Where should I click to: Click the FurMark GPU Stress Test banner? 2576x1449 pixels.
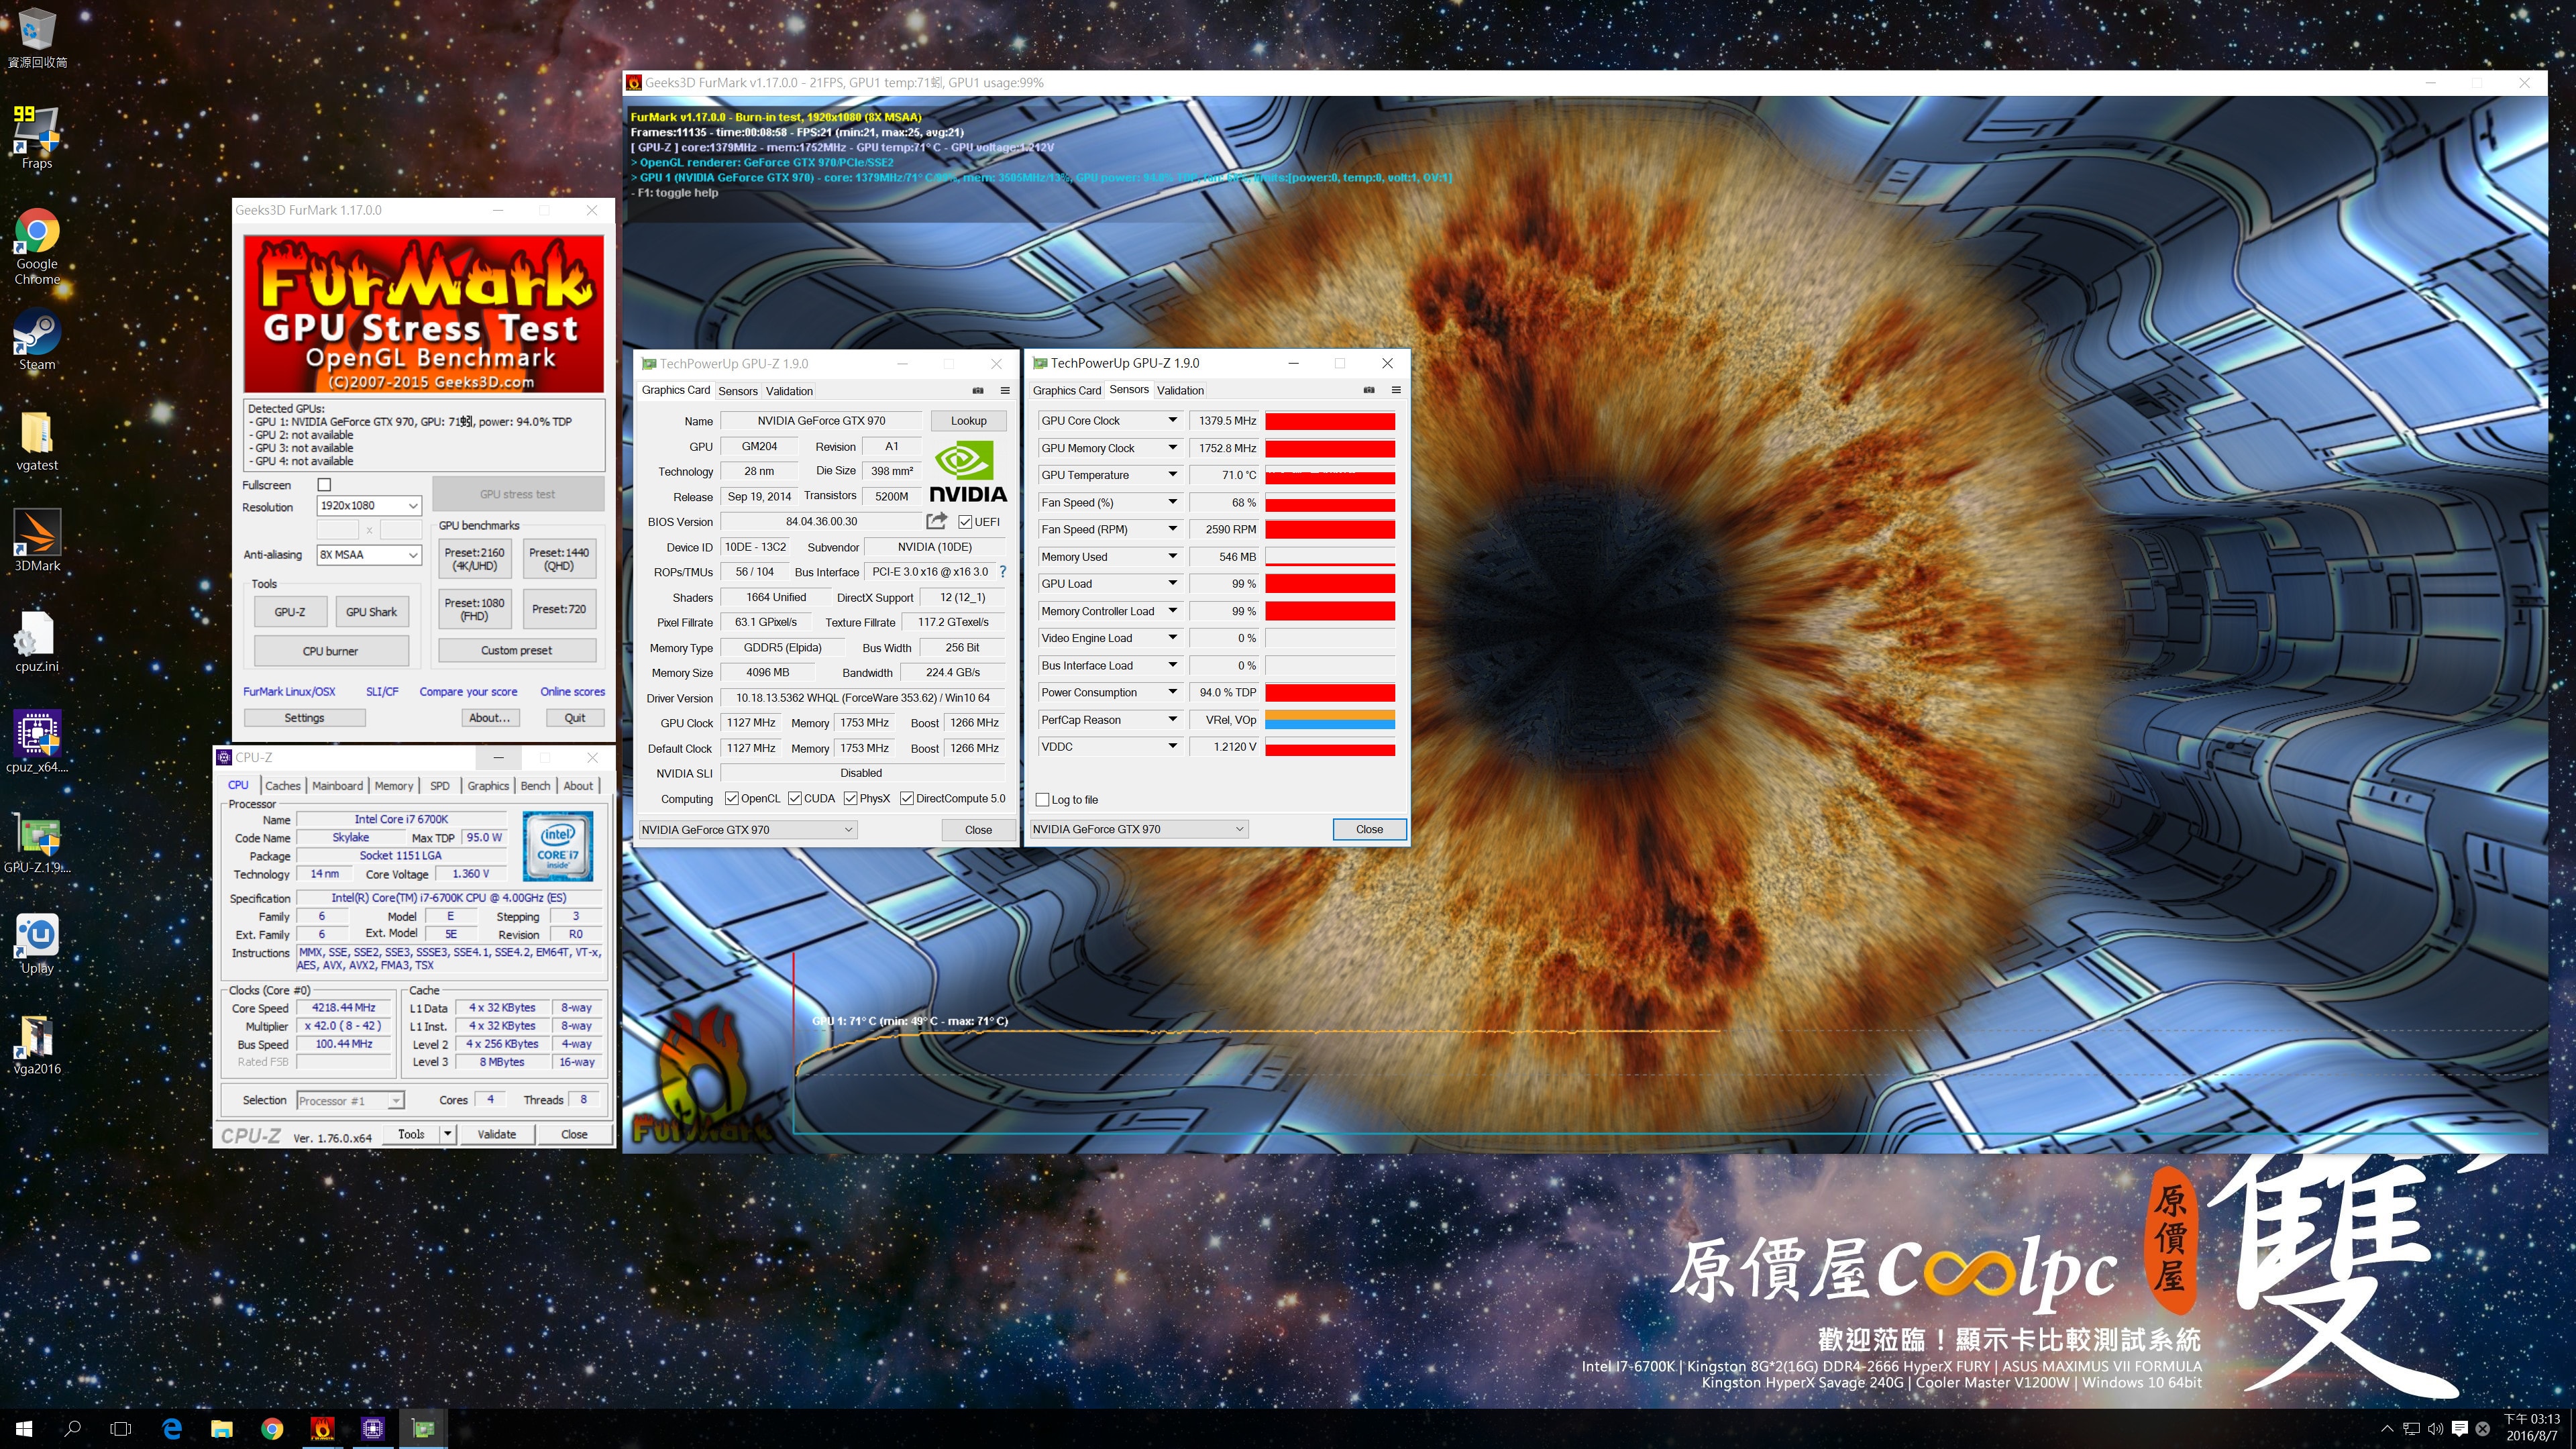[x=424, y=314]
